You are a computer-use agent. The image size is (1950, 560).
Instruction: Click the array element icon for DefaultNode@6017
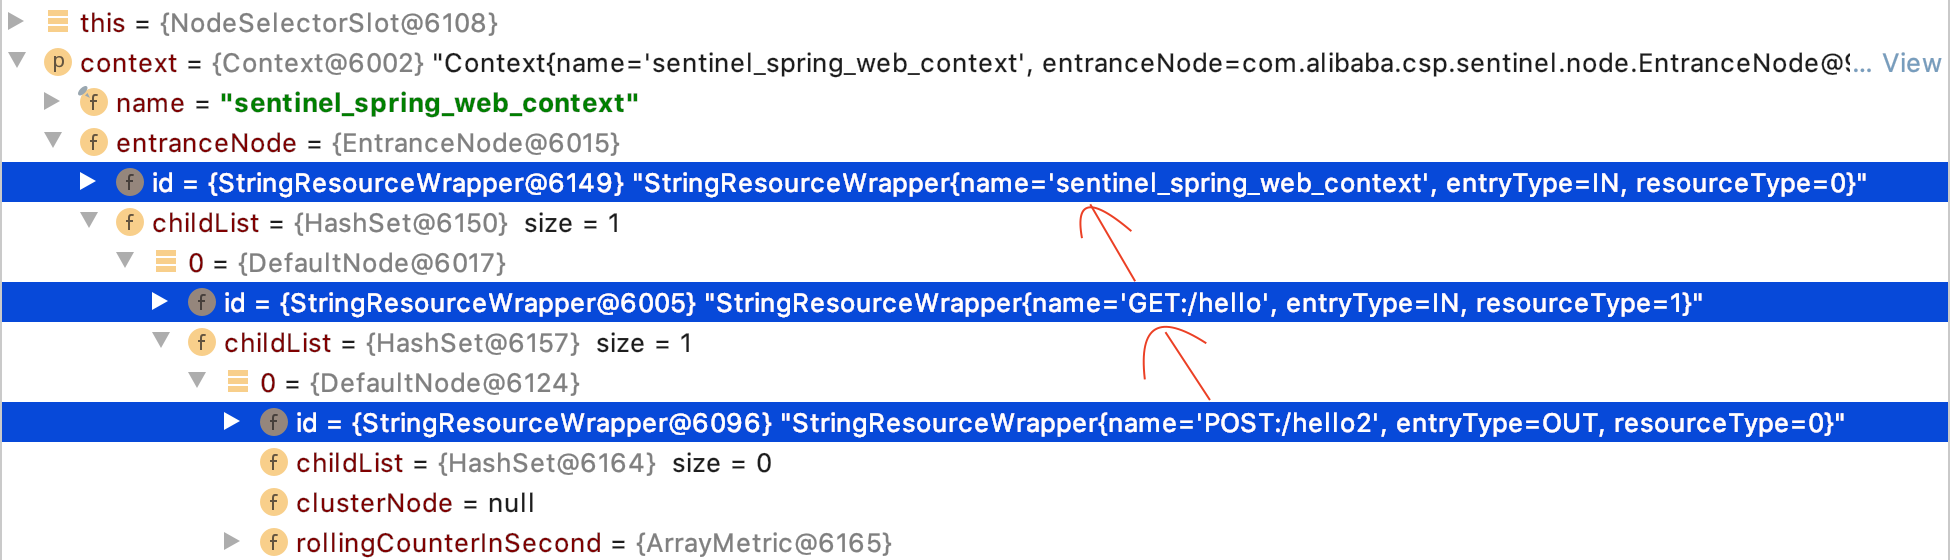pos(166,262)
